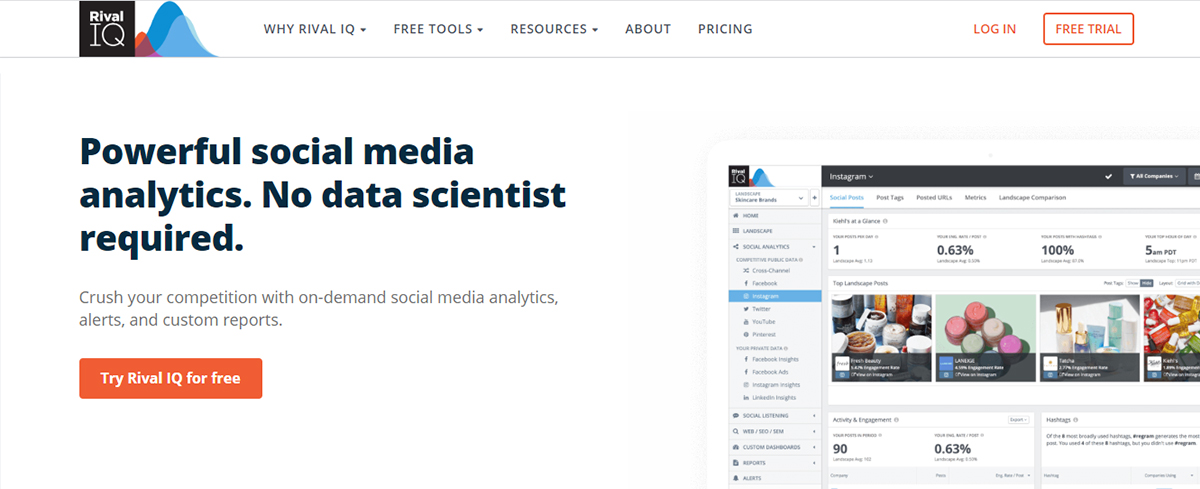This screenshot has width=1200, height=489.
Task: Click View on Instagram under Tatcha
Action: click(x=1080, y=375)
